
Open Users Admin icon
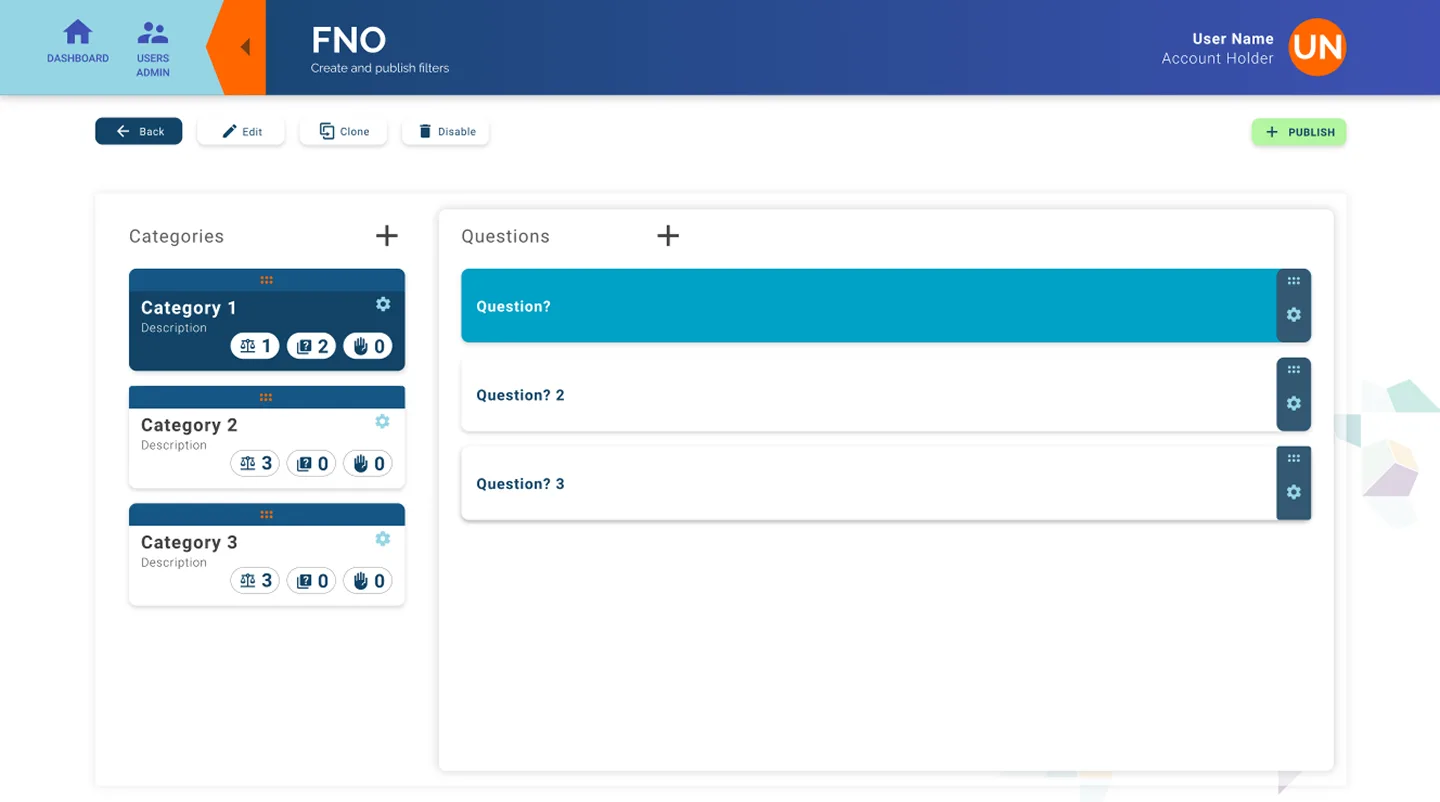[153, 33]
